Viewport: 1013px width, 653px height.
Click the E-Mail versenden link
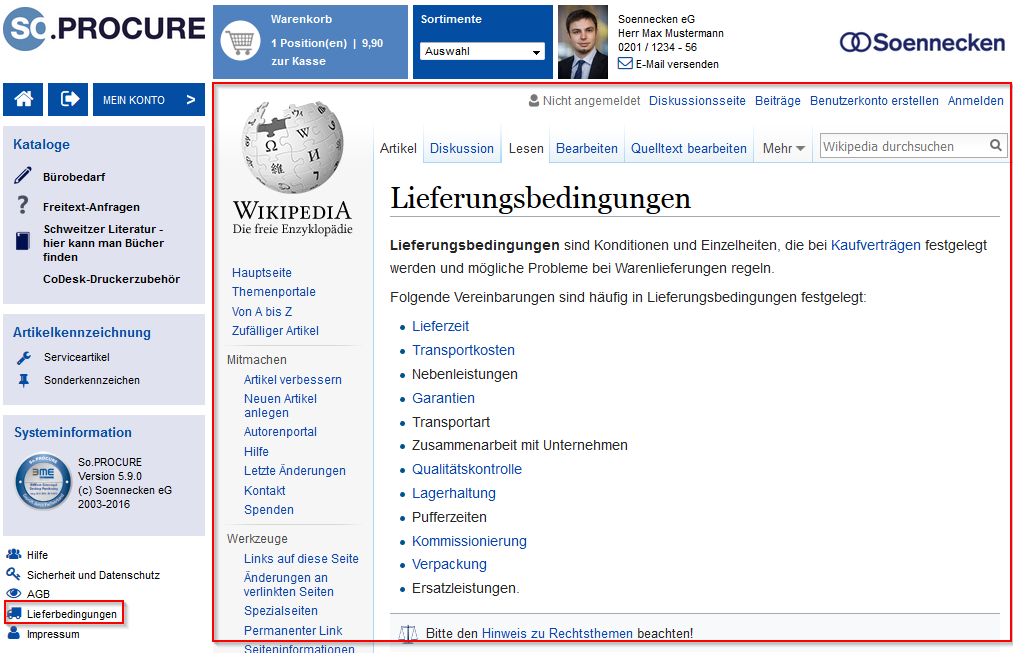677,64
